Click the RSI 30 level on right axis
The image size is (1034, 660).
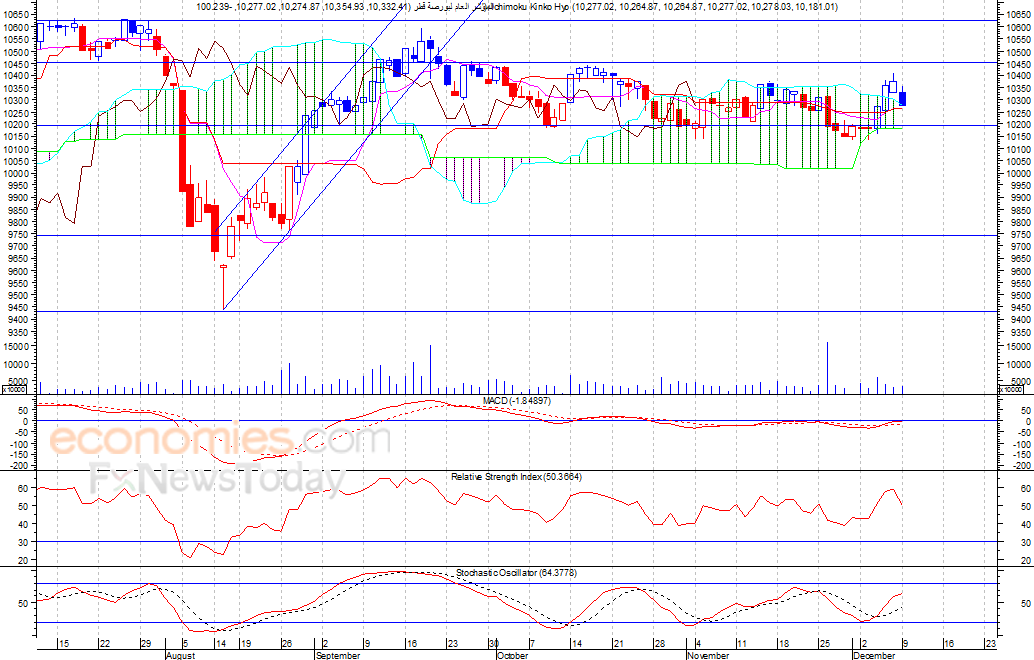[x=1026, y=542]
